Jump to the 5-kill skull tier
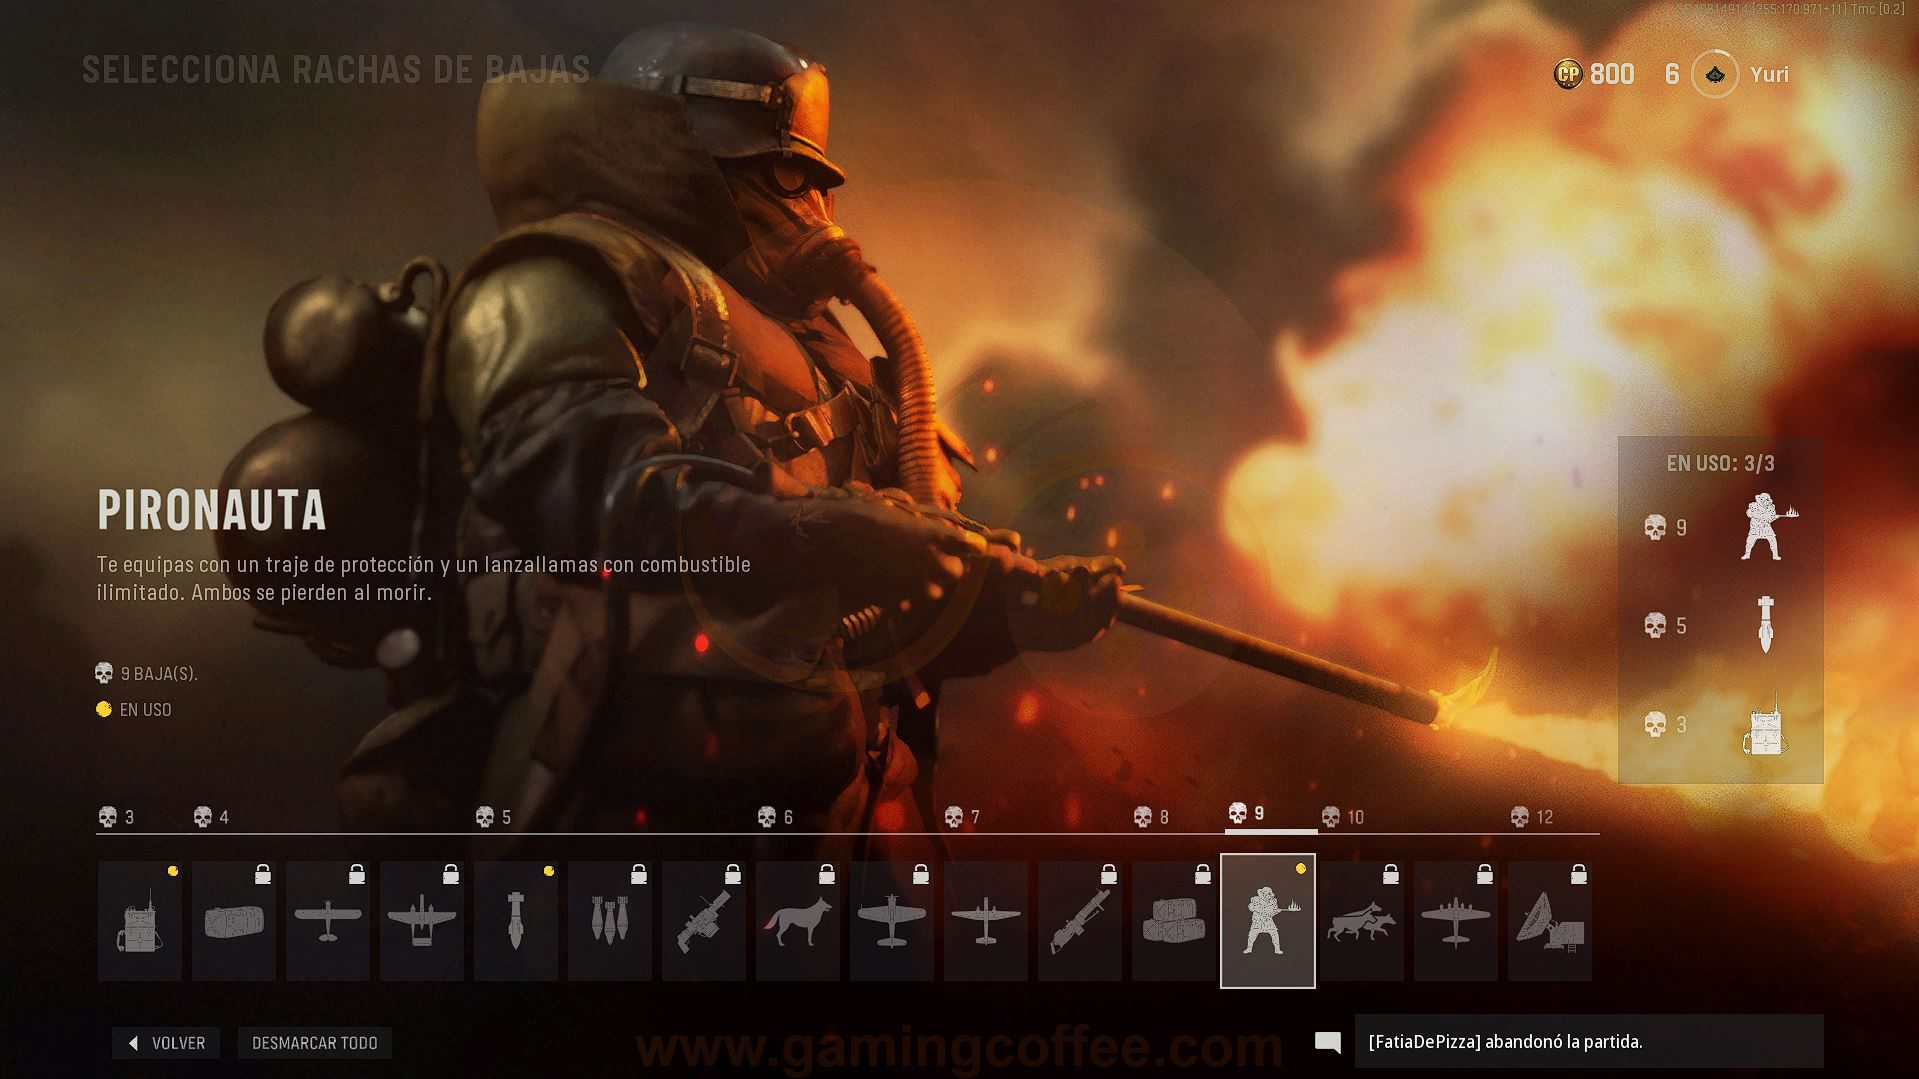The width and height of the screenshot is (1919, 1079). [x=493, y=817]
